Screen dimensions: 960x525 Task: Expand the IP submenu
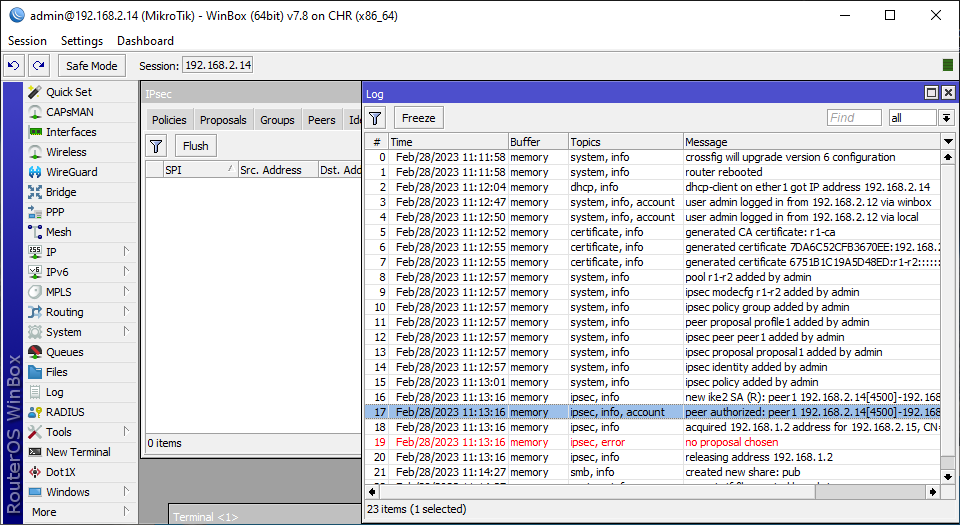[126, 251]
